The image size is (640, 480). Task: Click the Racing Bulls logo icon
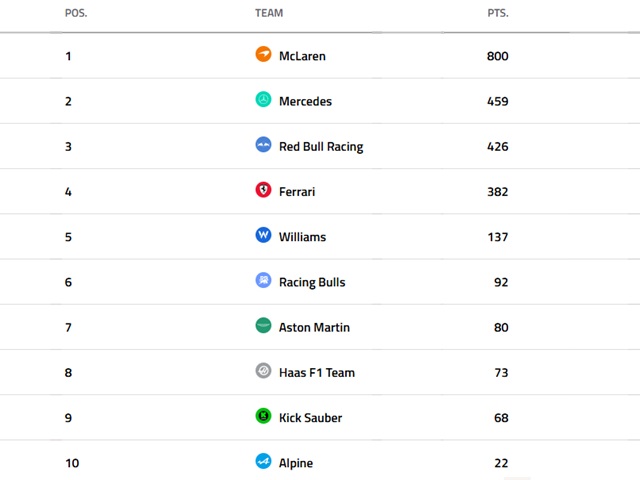click(263, 281)
